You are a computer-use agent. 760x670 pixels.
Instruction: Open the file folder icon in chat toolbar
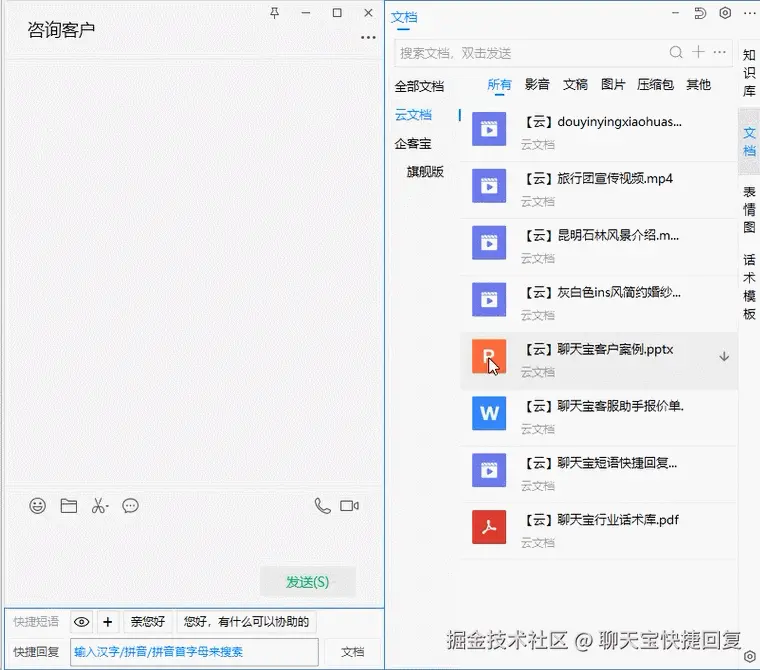(x=68, y=506)
